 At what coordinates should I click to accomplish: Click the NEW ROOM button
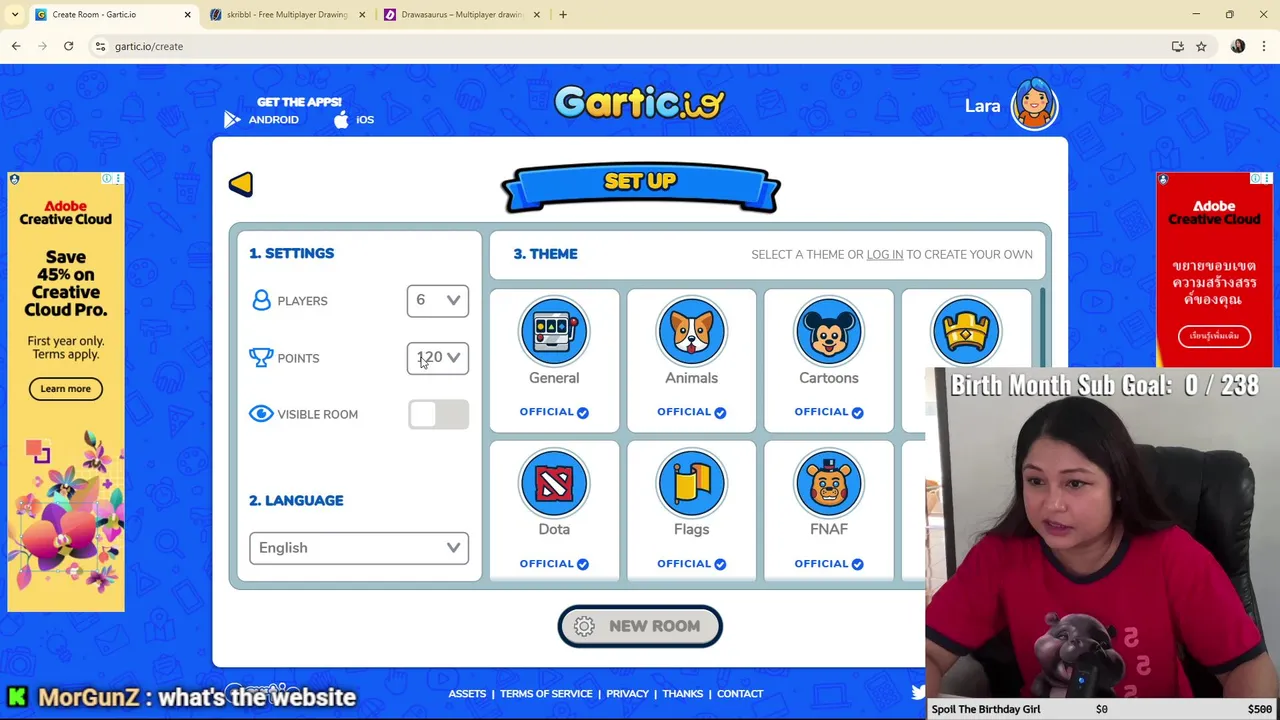[640, 626]
